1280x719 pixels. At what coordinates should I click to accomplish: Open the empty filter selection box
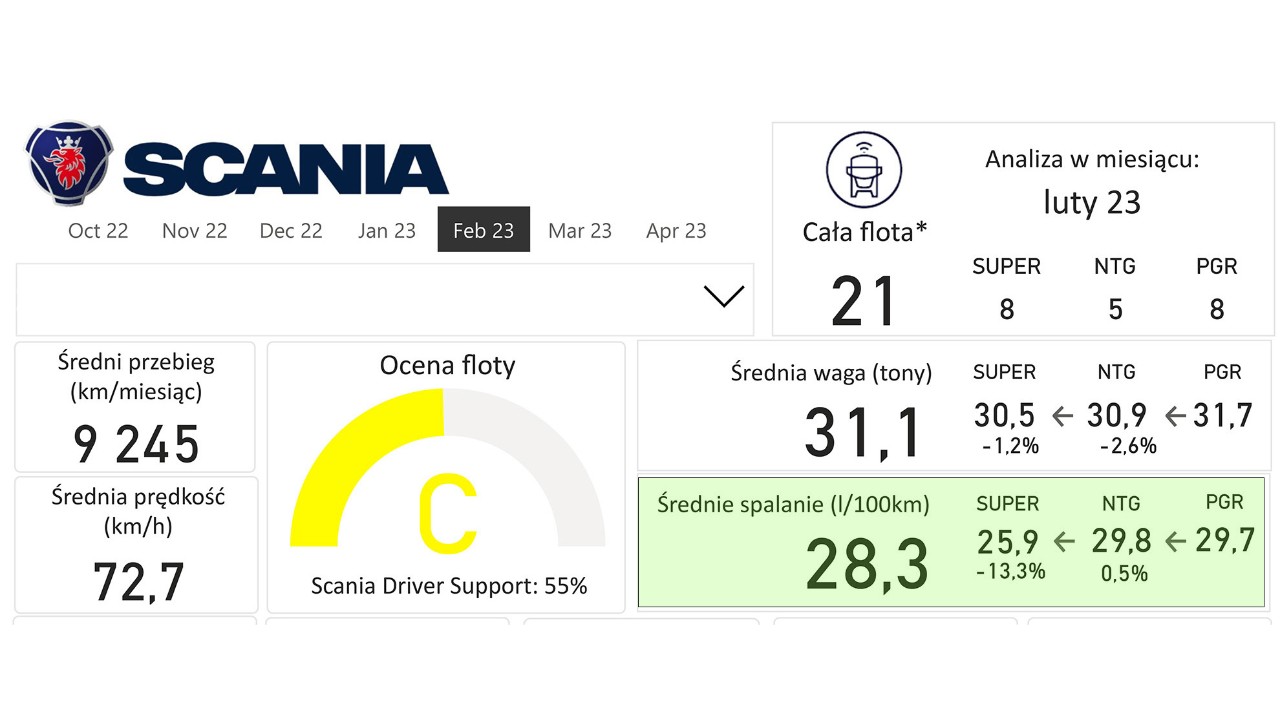tap(385, 299)
